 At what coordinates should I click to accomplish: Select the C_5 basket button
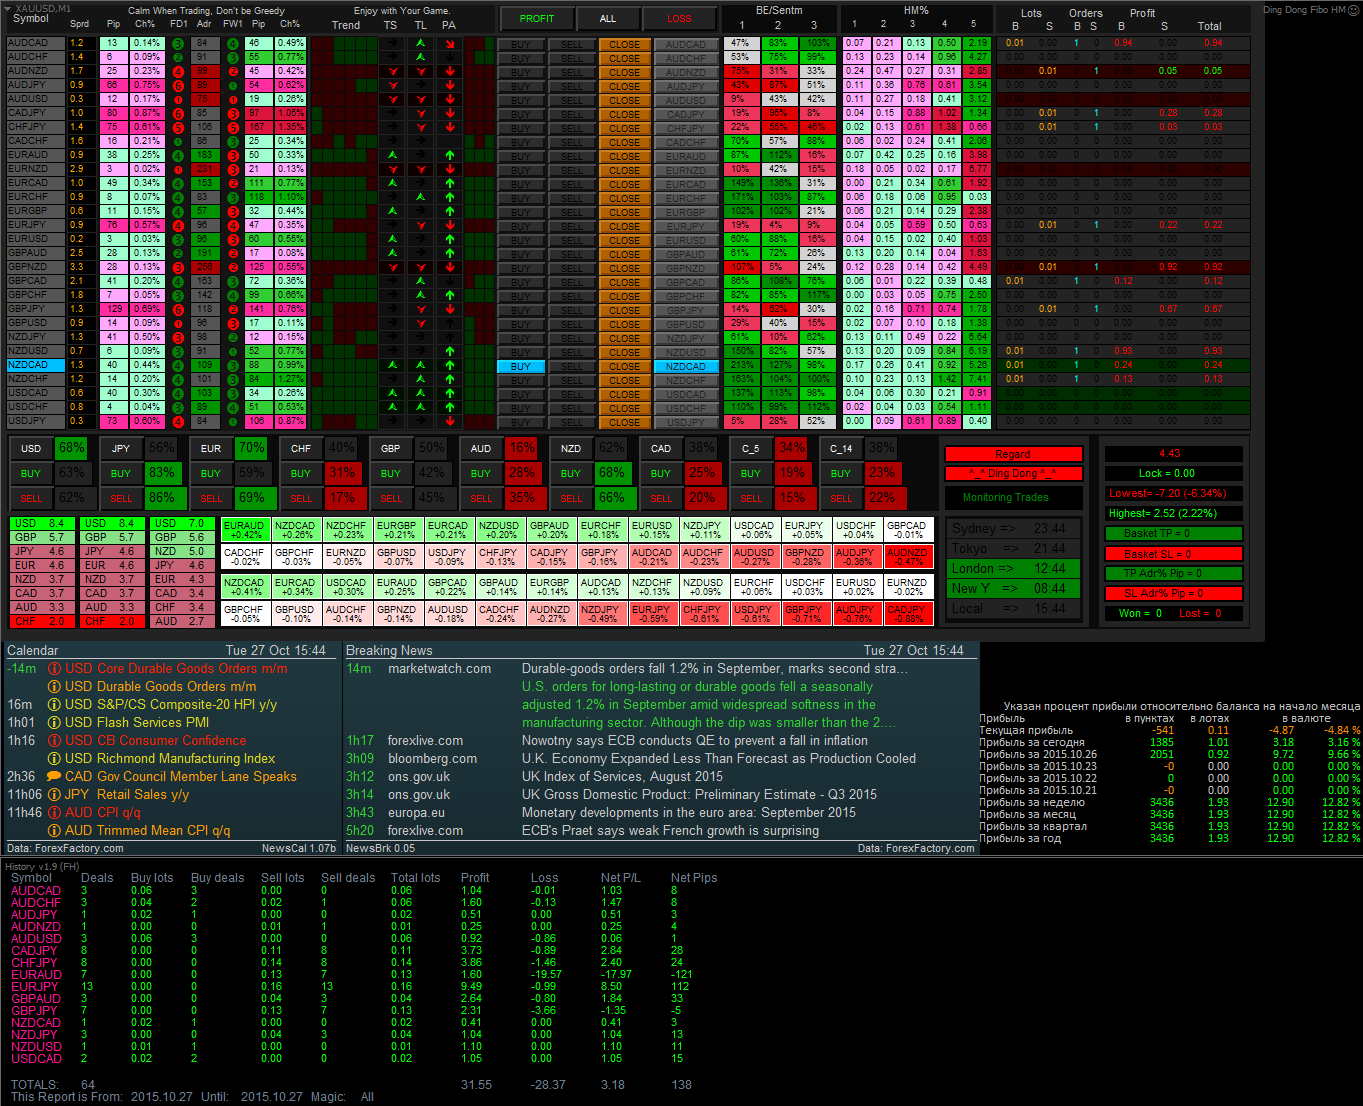(751, 448)
